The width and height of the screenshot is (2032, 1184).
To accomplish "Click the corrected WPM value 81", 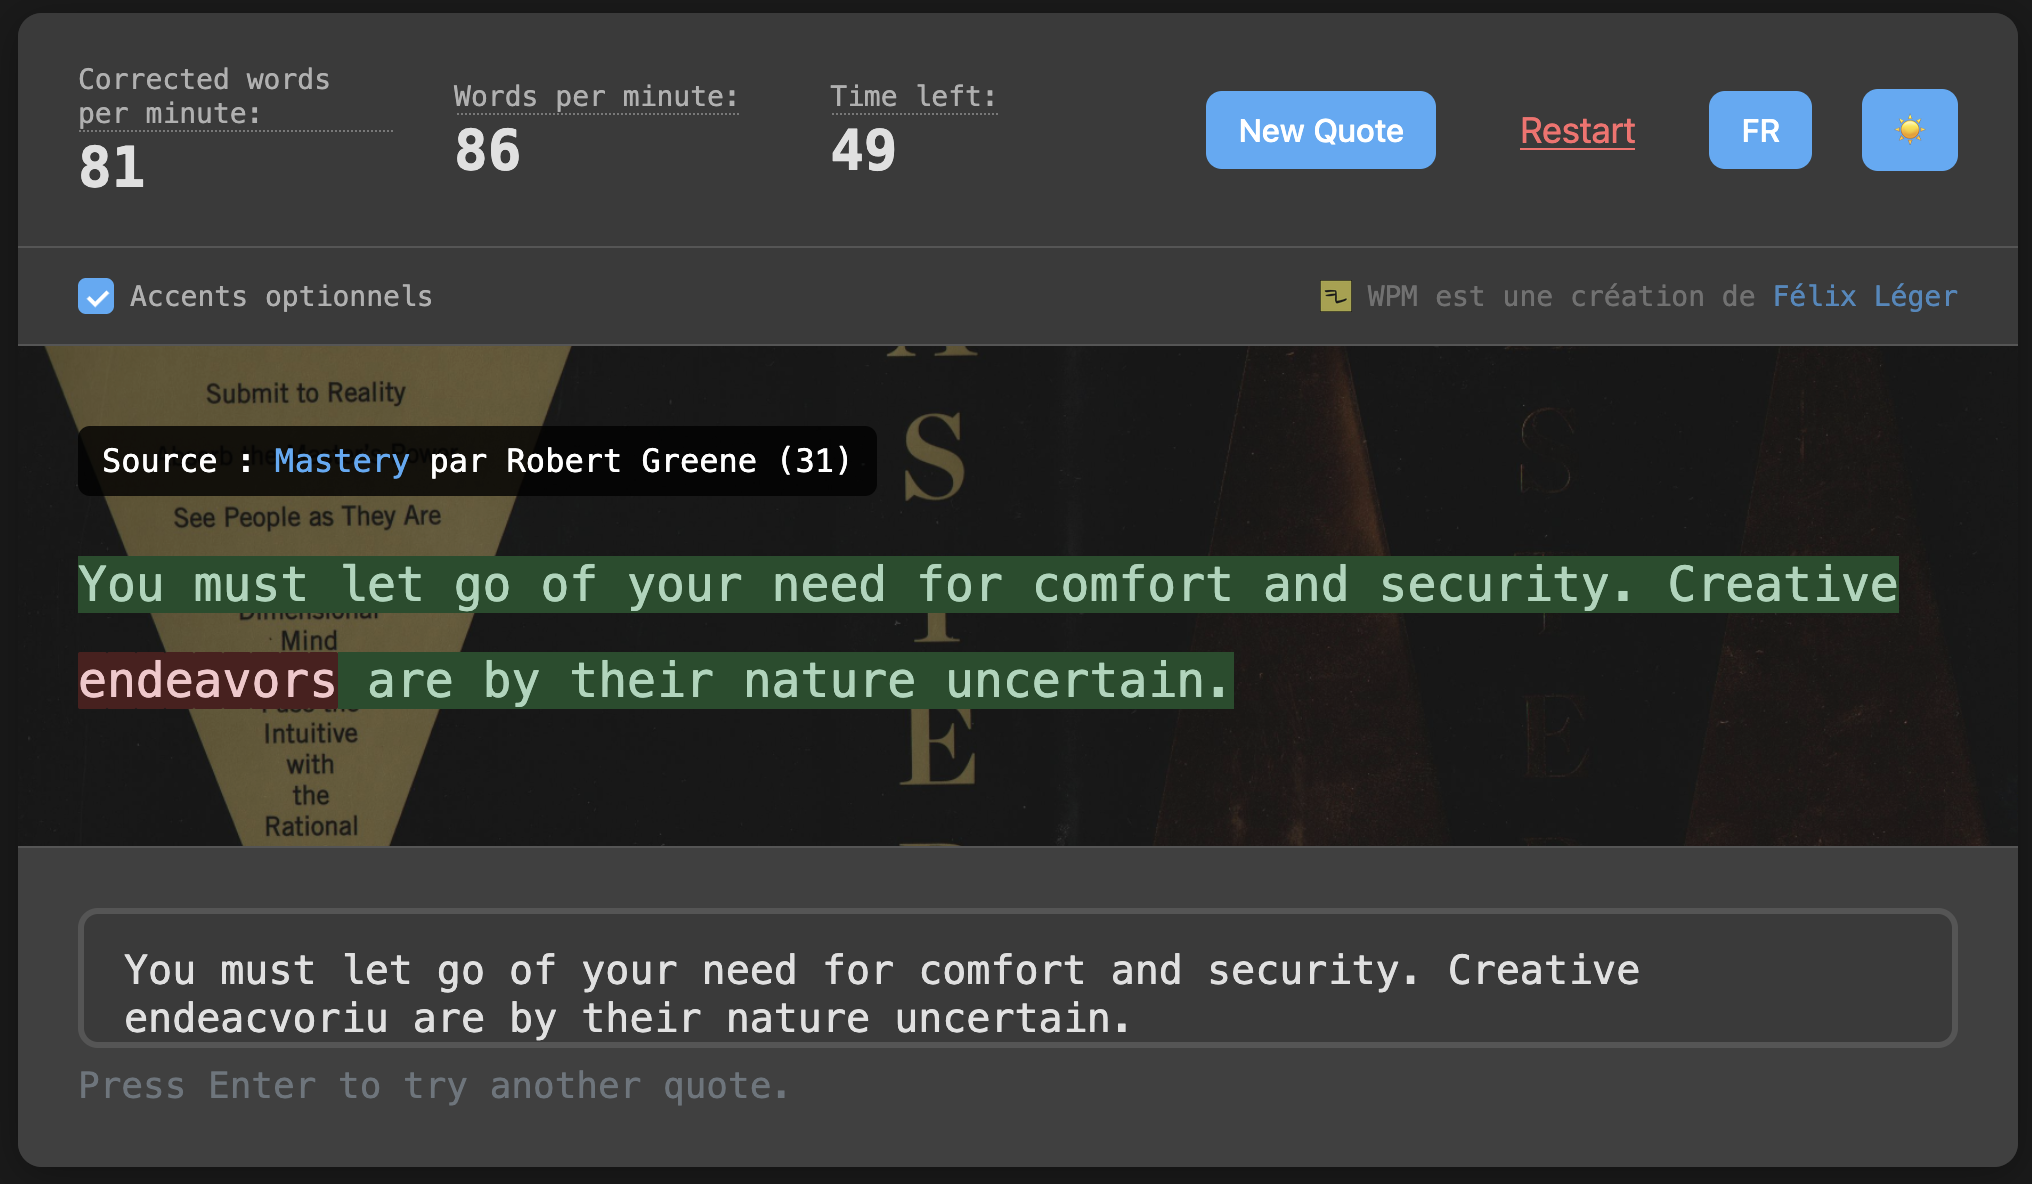I will [112, 167].
